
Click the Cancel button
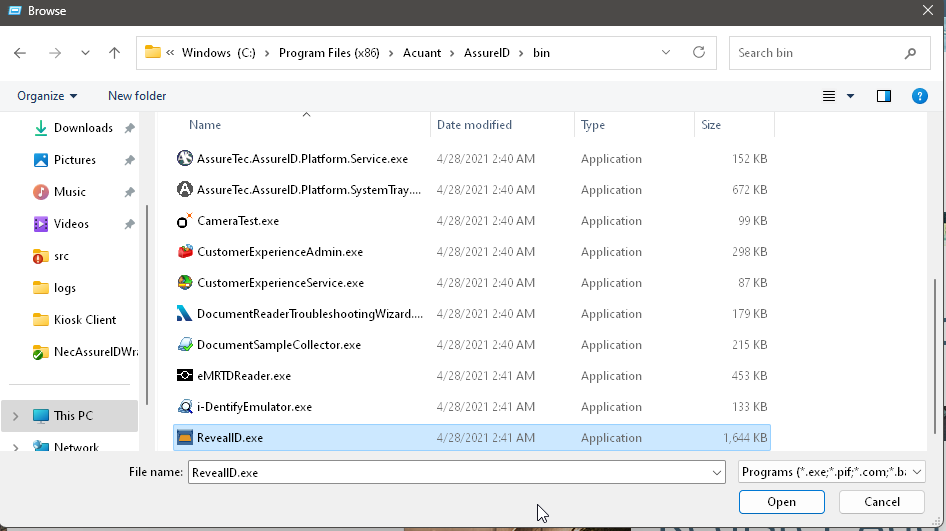click(882, 502)
